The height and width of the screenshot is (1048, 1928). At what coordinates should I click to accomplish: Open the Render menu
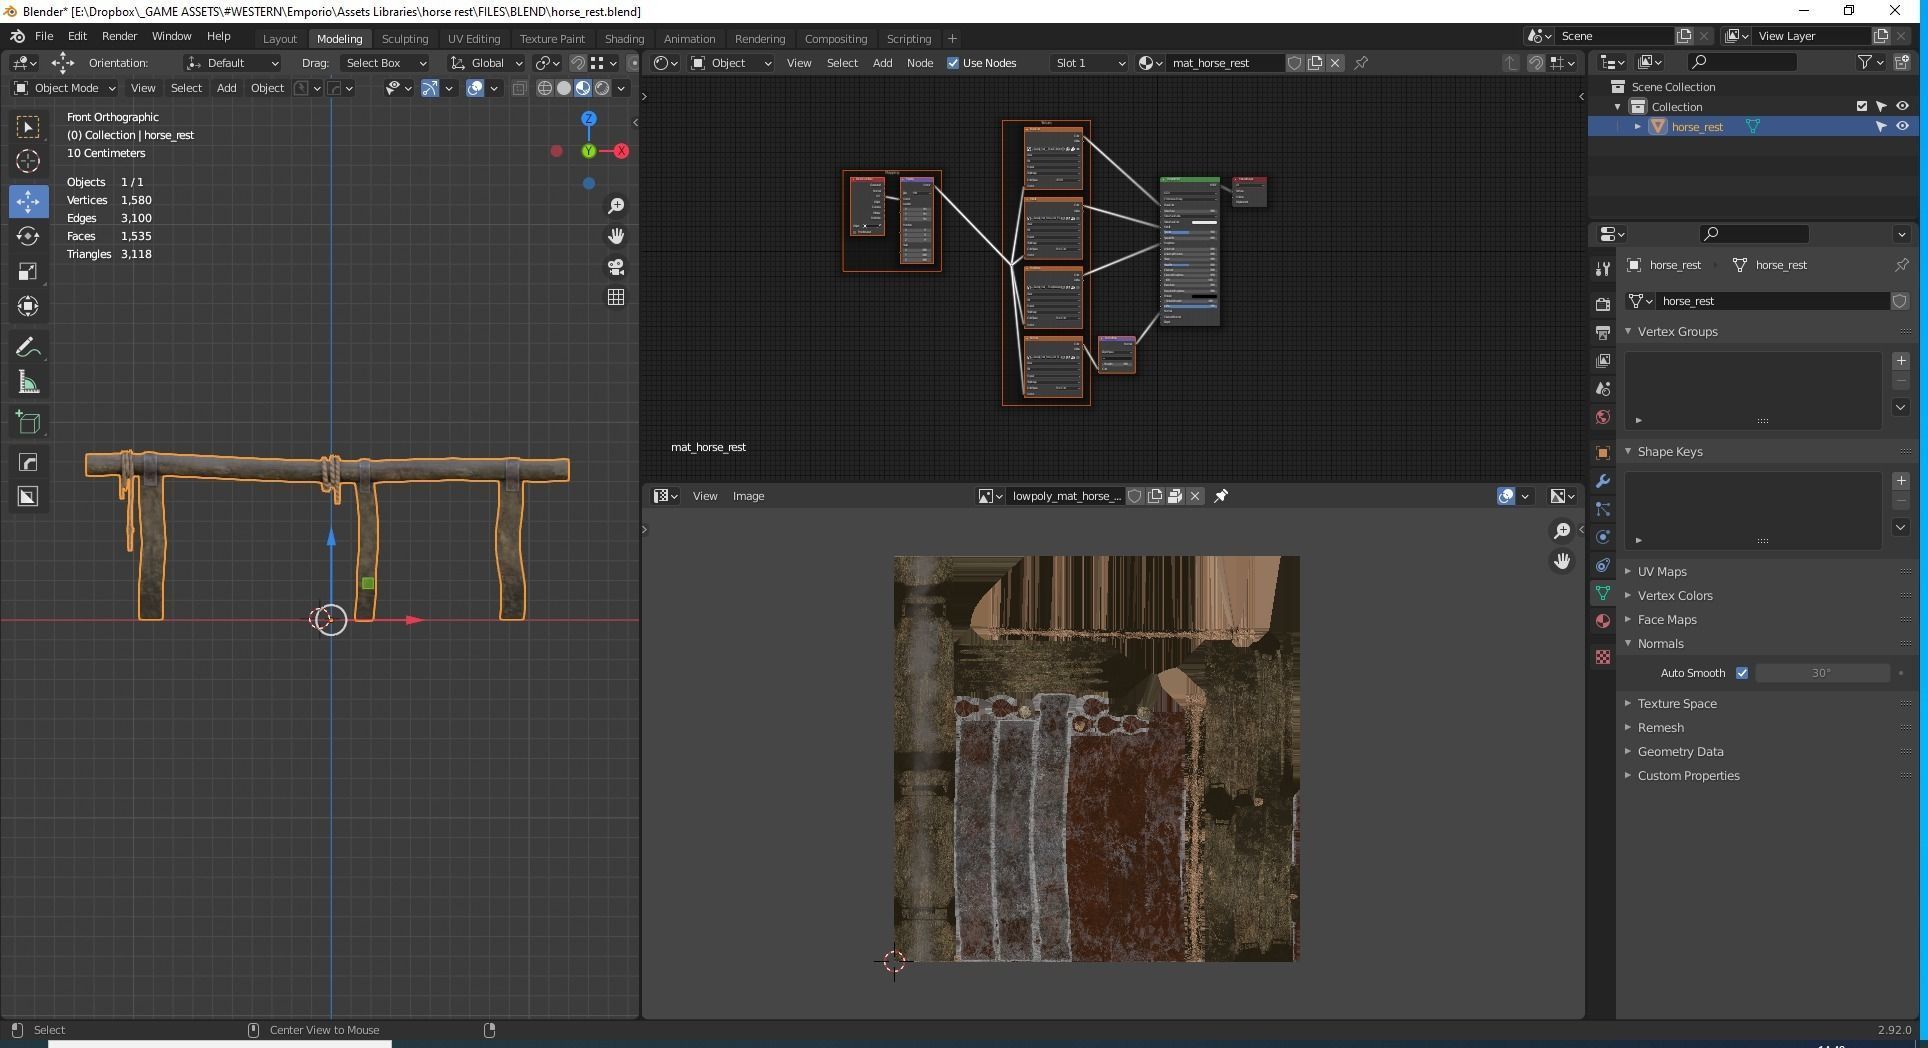point(119,36)
